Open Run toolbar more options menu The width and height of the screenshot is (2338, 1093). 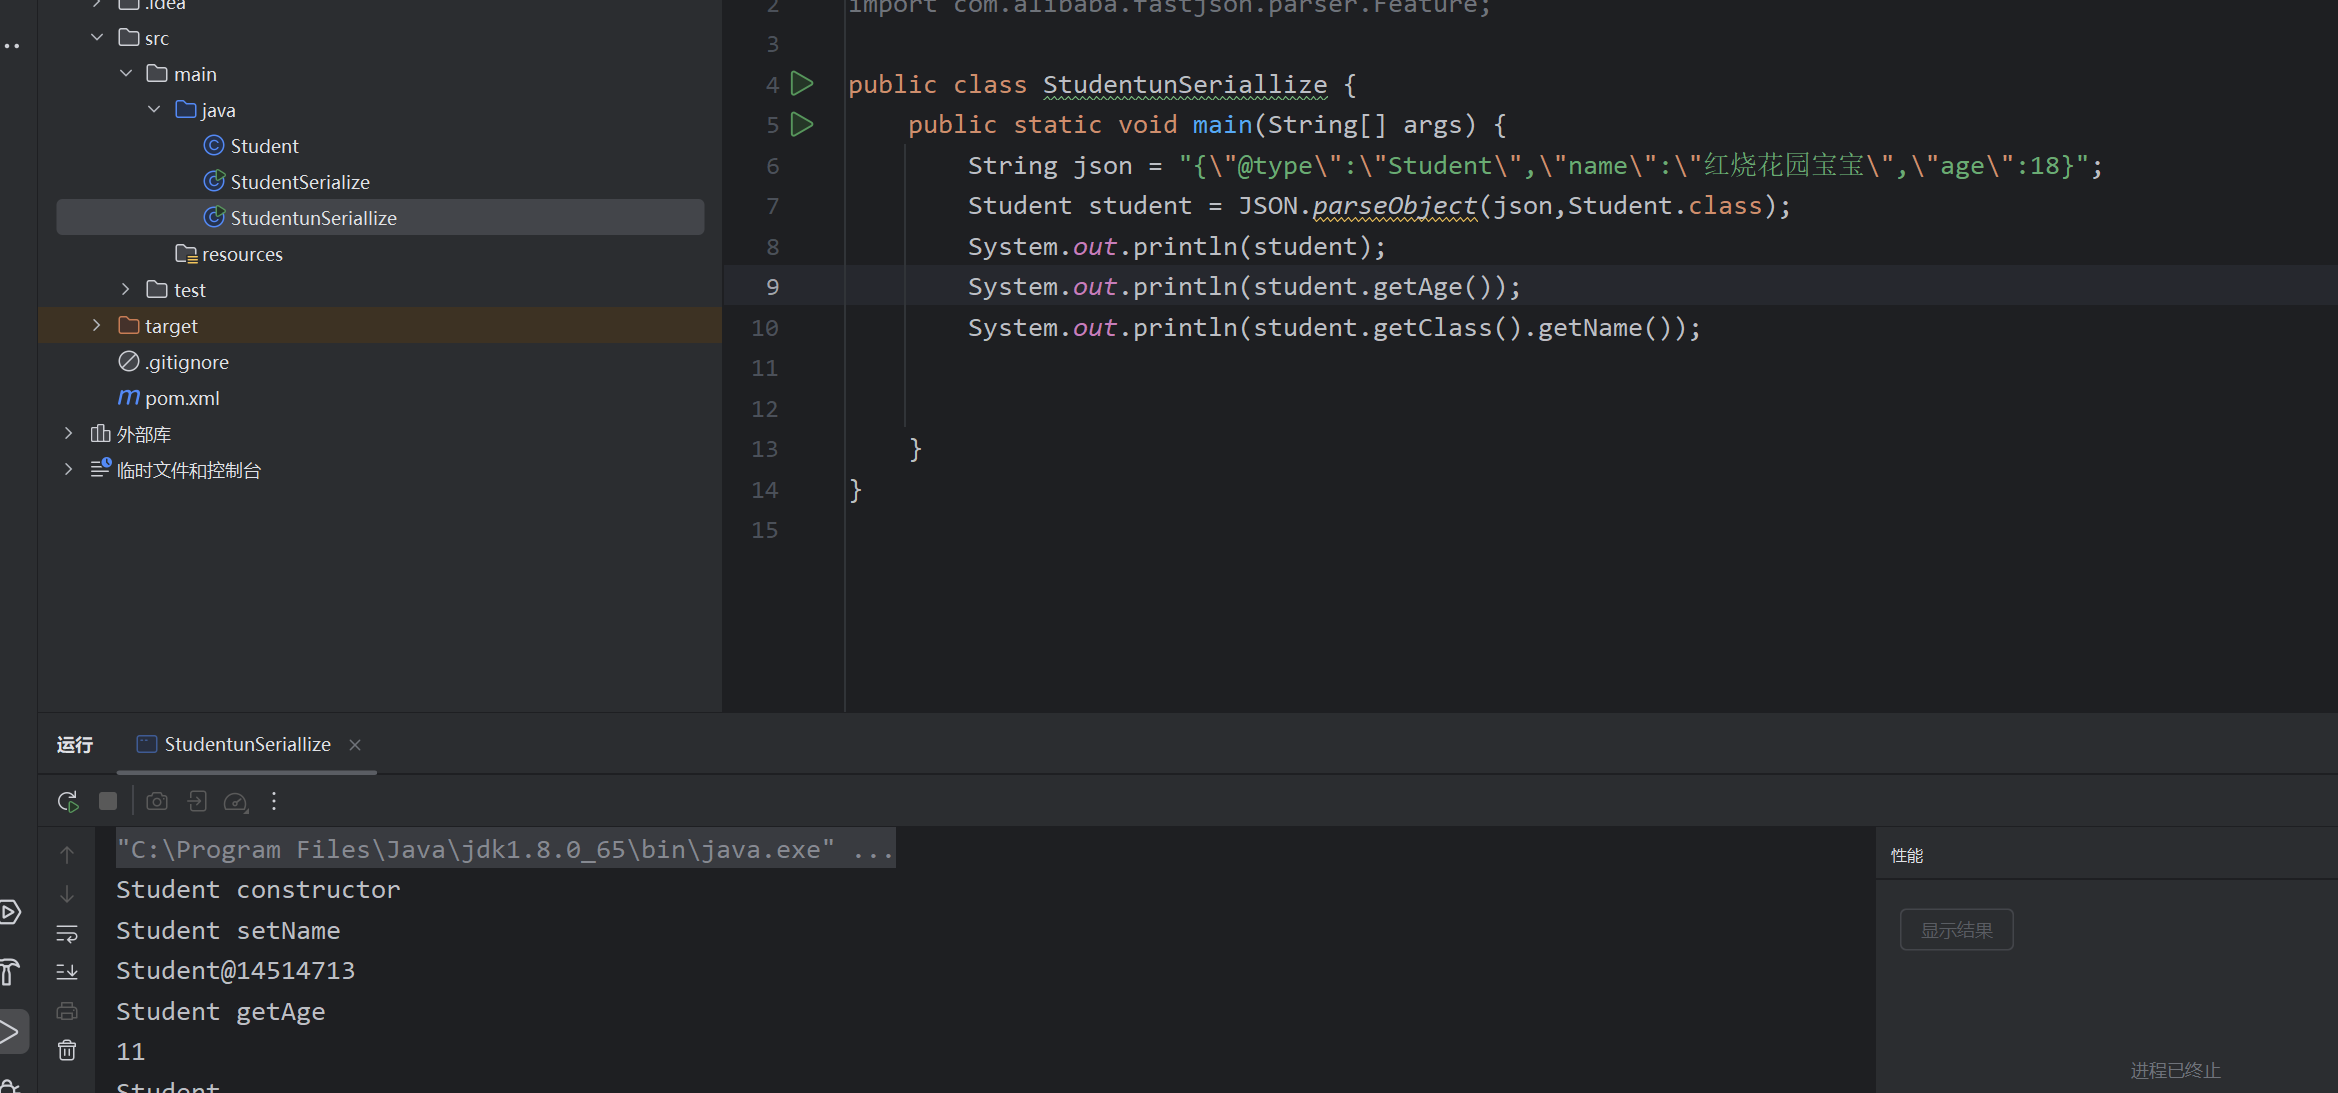pyautogui.click(x=274, y=801)
